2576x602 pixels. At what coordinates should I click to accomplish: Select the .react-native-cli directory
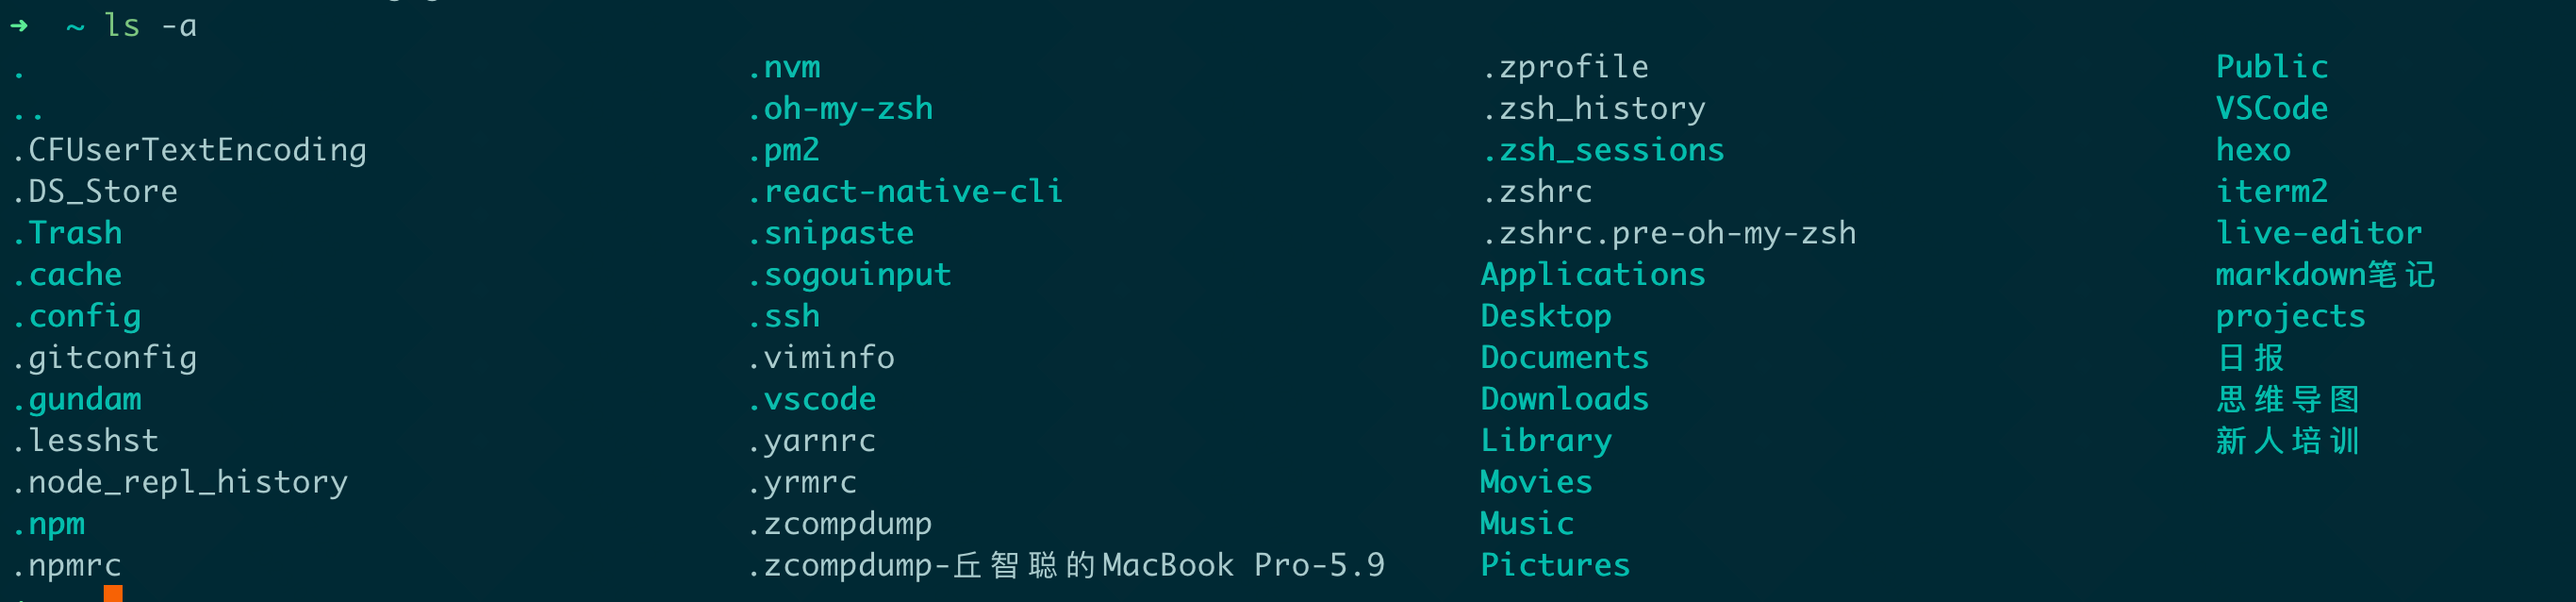point(905,191)
